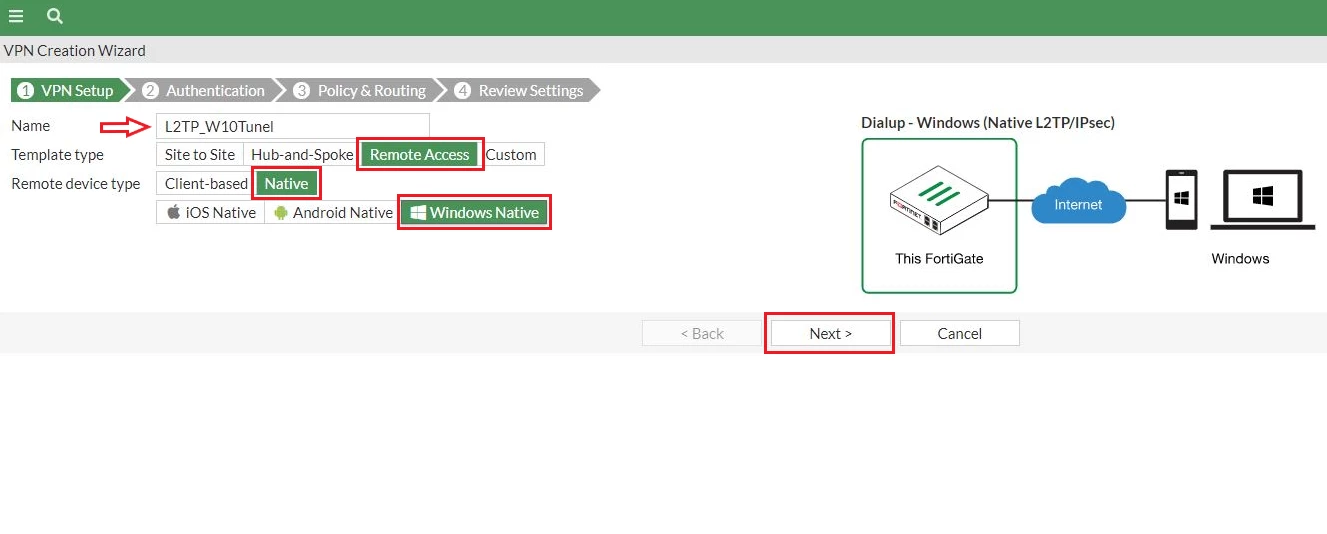Click the Name field containing L2TP_W10Tunel
Image resolution: width=1327 pixels, height=534 pixels.
[293, 126]
